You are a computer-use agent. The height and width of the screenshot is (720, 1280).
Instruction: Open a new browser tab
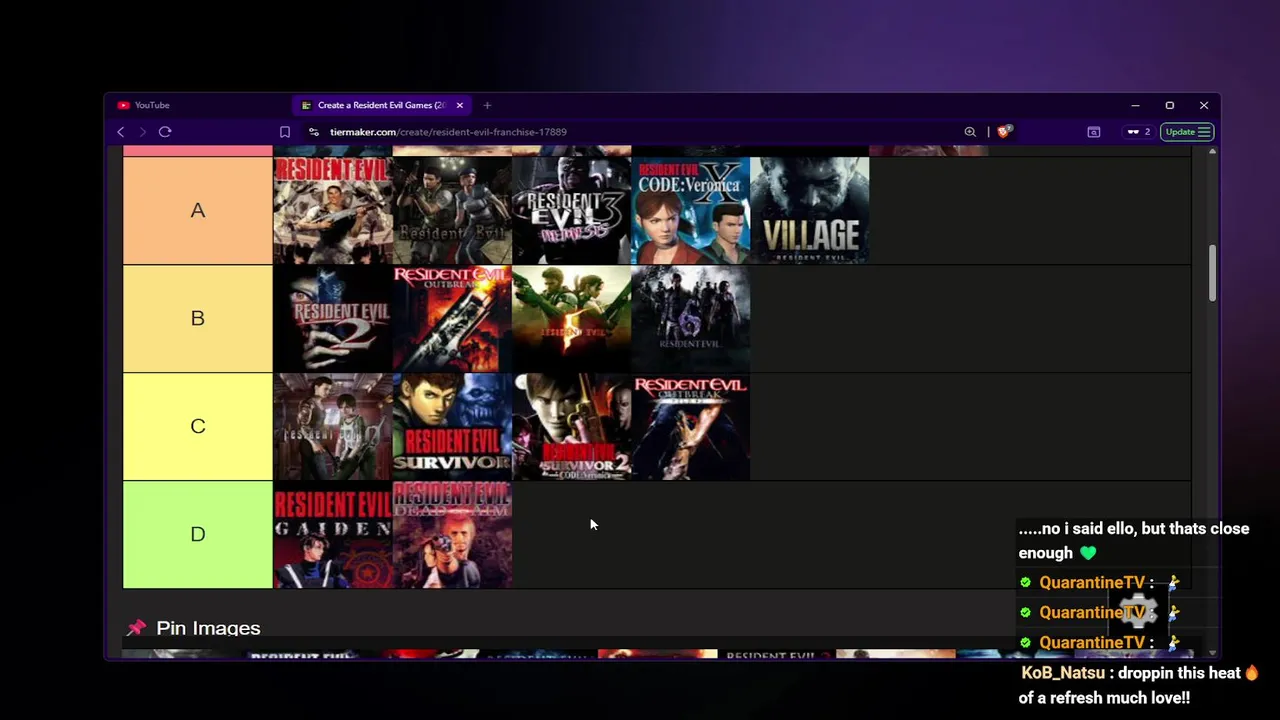click(487, 105)
